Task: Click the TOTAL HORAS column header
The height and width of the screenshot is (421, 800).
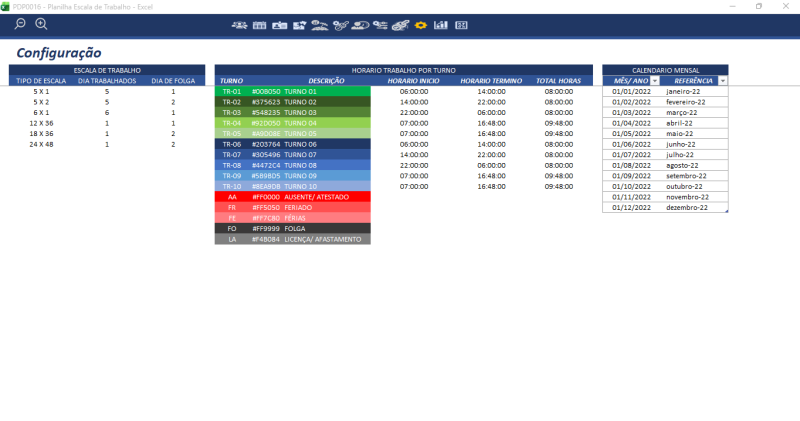Action: tap(559, 80)
